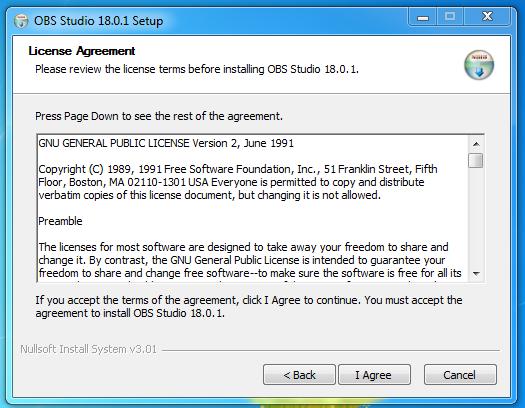Go back with the < Back button
Image resolution: width=525 pixels, height=408 pixels.
pos(299,375)
